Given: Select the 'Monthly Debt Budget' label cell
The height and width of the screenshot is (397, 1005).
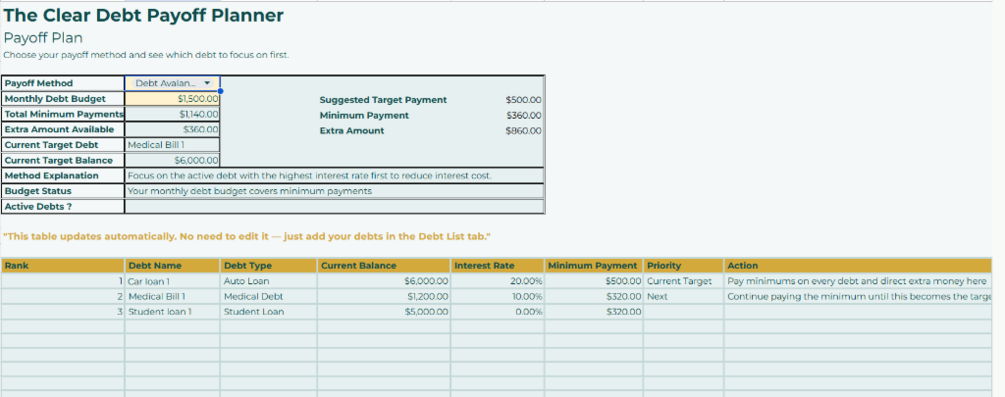Looking at the screenshot, I should point(63,99).
